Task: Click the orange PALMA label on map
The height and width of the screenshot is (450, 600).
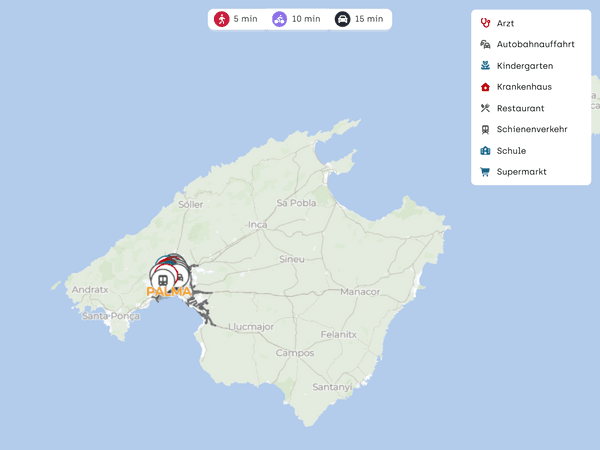Action: click(168, 292)
